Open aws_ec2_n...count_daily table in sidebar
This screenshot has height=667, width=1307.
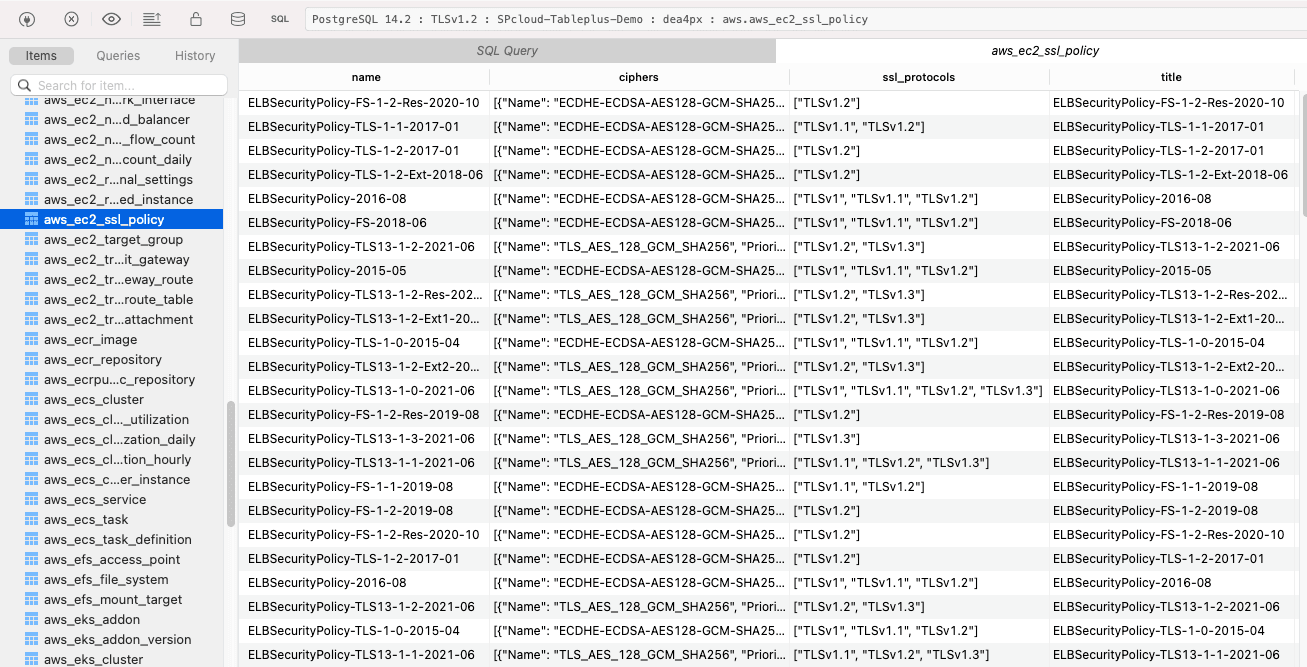tap(117, 160)
